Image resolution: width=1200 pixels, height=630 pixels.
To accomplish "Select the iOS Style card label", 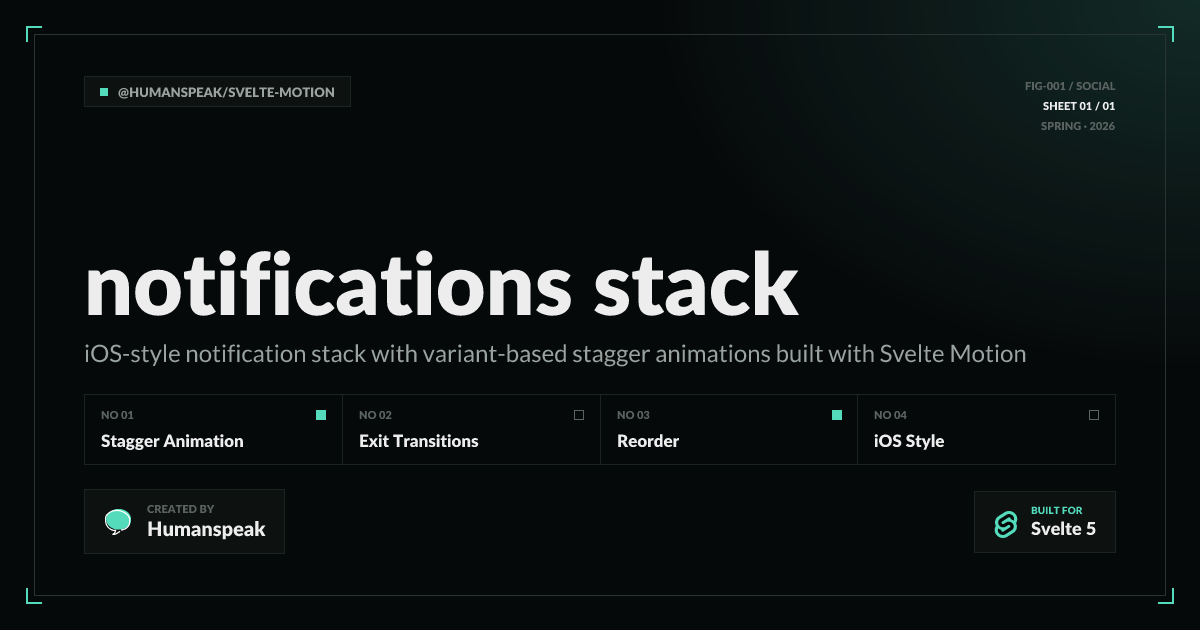I will pos(909,441).
